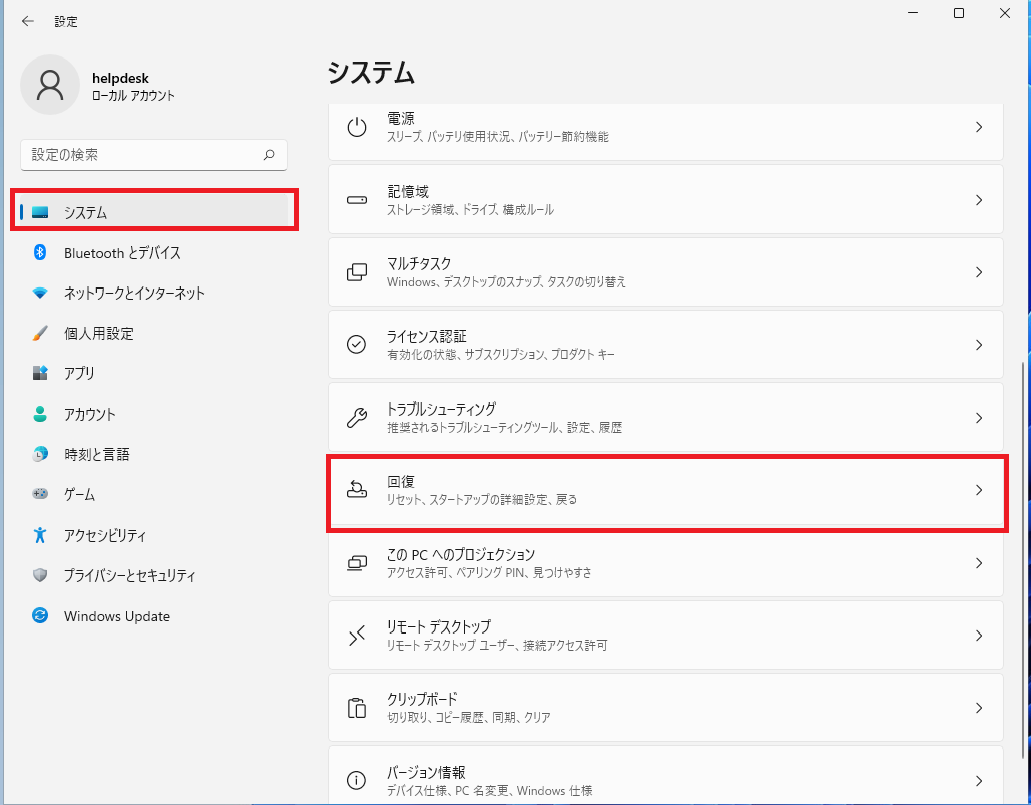
Task: Click the network Wi-Fi icon in sidebar
Action: pyautogui.click(x=39, y=293)
